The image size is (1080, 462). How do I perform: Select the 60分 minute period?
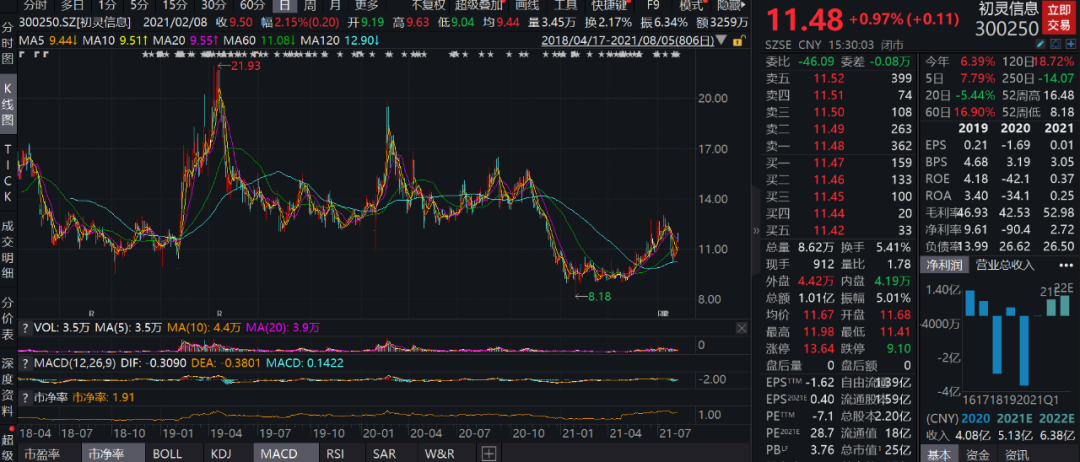(252, 6)
